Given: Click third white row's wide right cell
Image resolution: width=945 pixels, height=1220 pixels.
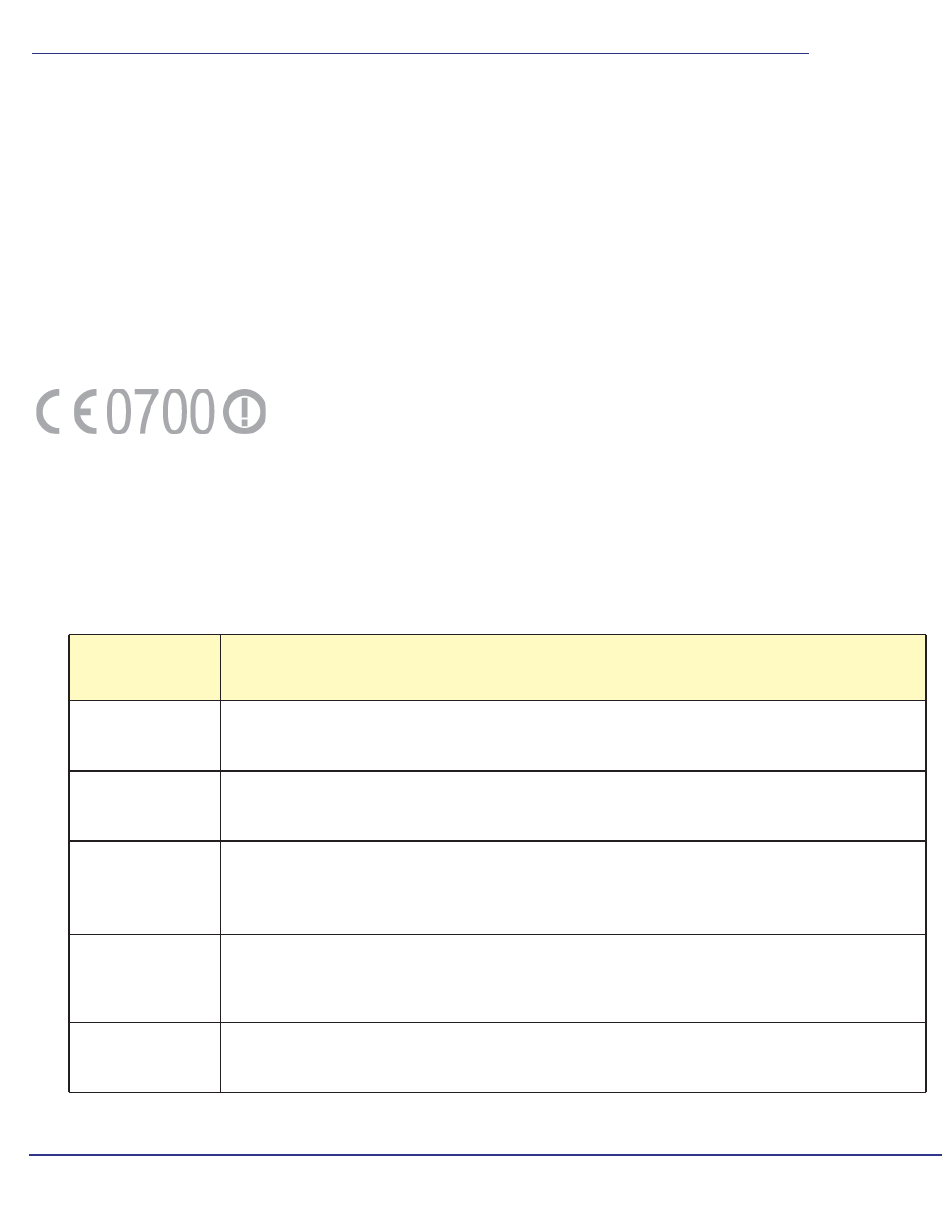Looking at the screenshot, I should coord(573,887).
